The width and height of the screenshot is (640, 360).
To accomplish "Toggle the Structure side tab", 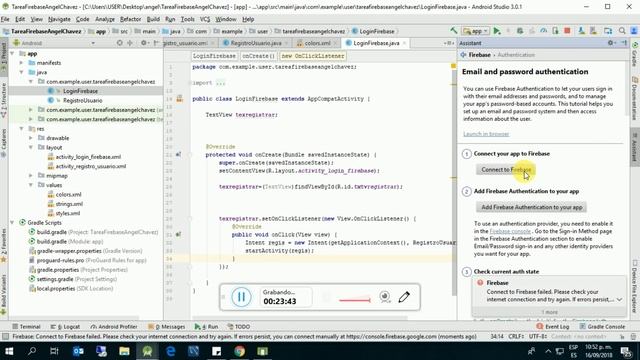I will (4, 99).
